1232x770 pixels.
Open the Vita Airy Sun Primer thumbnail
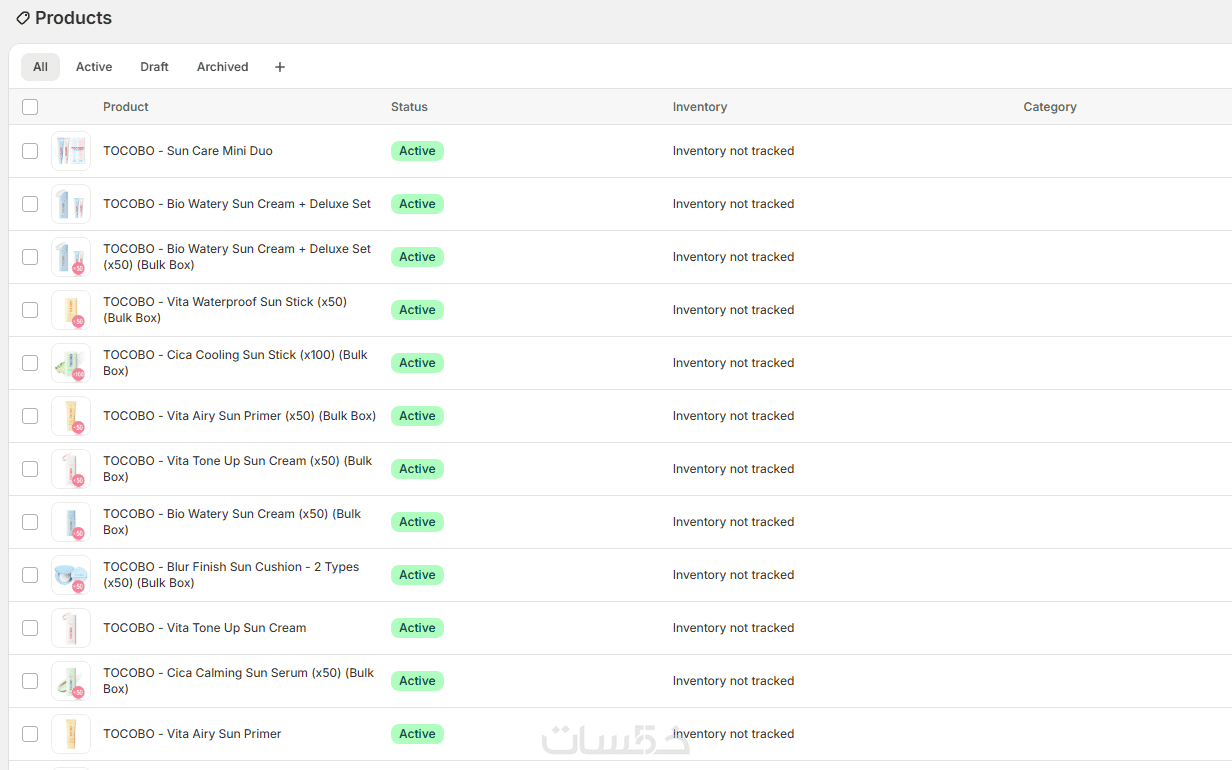(x=71, y=734)
